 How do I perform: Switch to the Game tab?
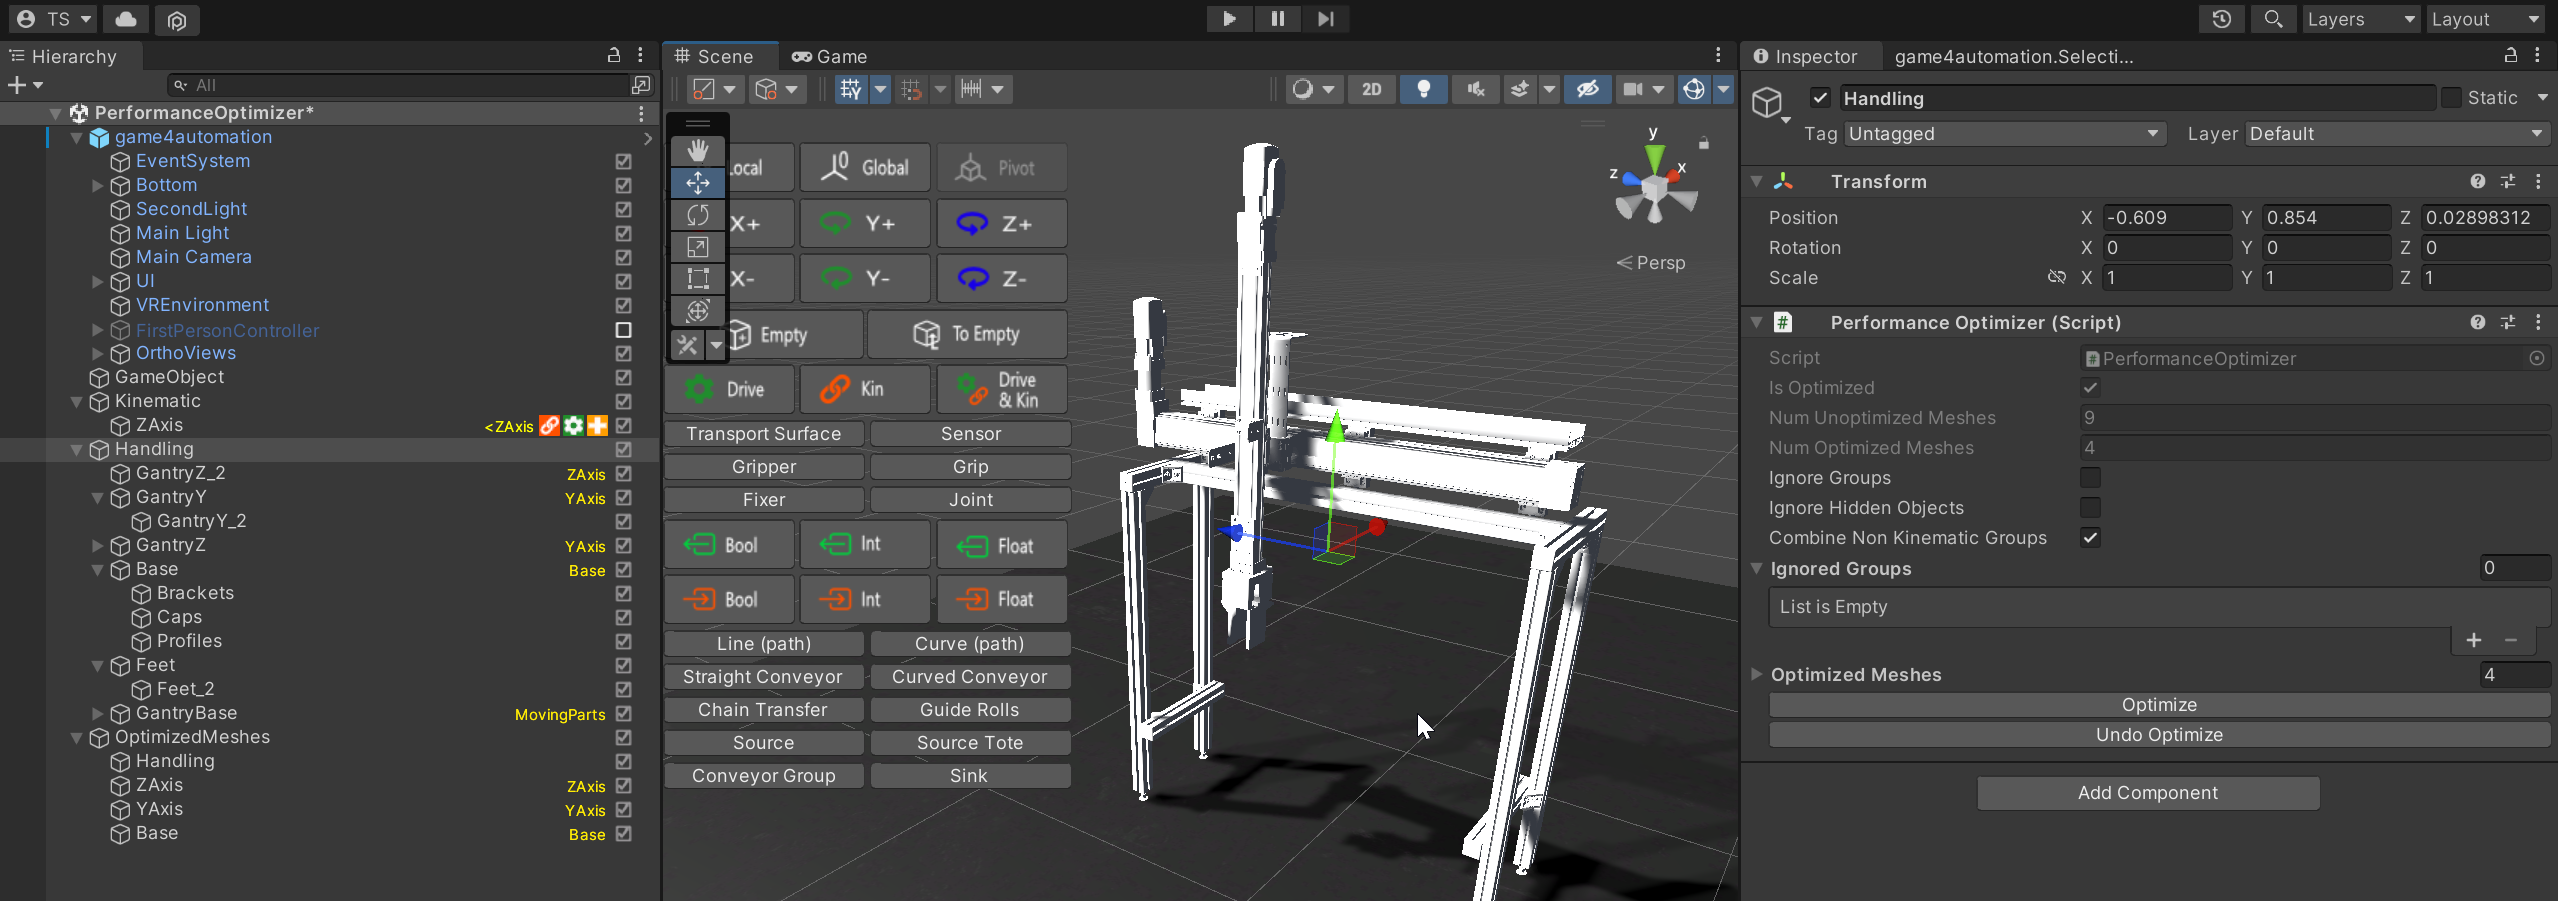coord(830,57)
